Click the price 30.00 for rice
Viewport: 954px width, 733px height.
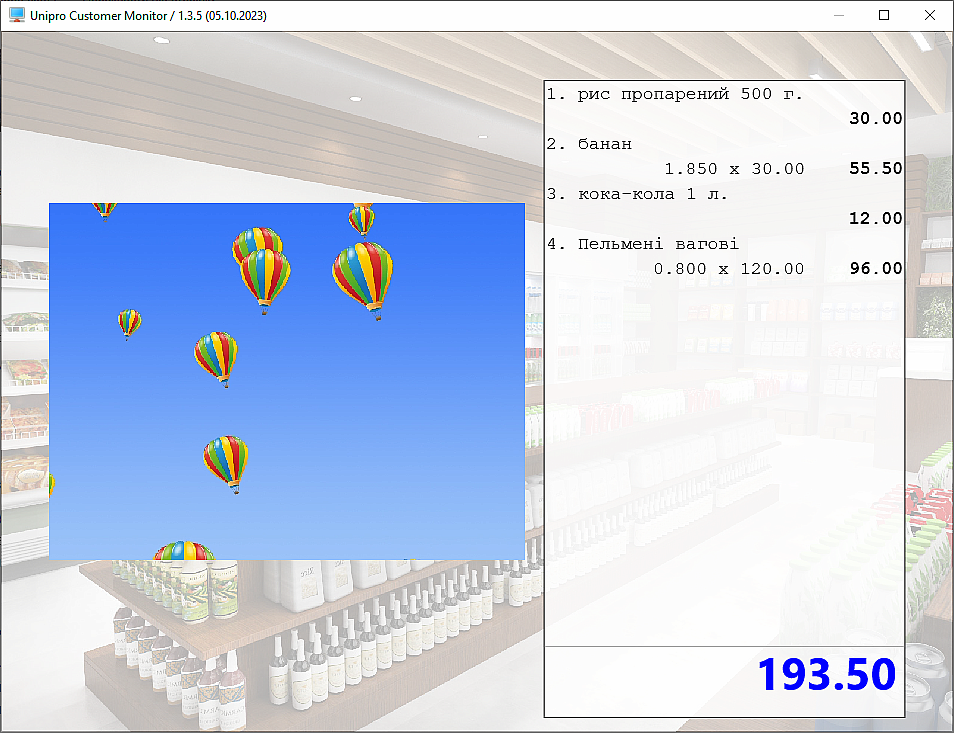click(876, 118)
